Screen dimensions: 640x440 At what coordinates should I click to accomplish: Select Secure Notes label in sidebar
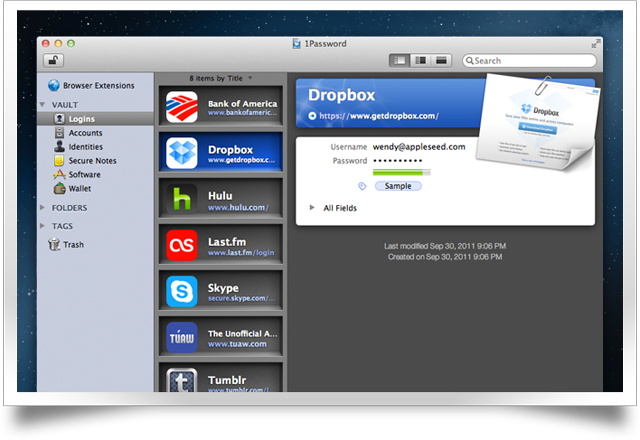92,161
